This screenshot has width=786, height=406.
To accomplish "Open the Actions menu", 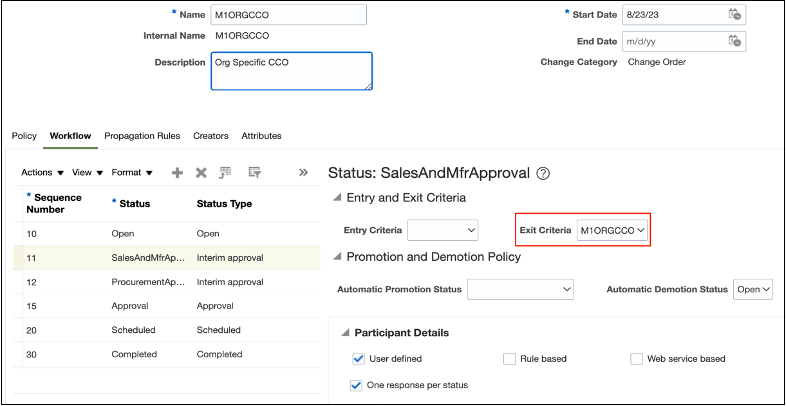I will point(42,172).
